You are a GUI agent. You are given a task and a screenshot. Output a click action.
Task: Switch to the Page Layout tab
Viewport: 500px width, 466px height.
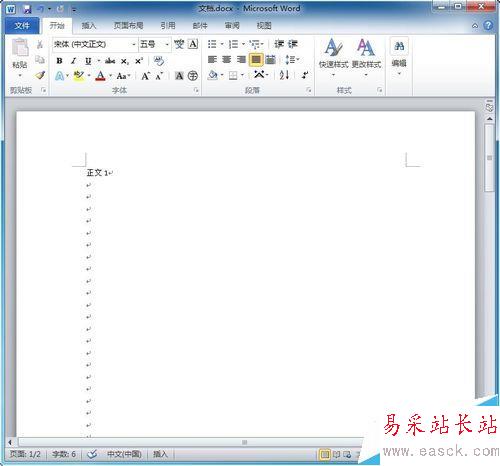point(128,26)
